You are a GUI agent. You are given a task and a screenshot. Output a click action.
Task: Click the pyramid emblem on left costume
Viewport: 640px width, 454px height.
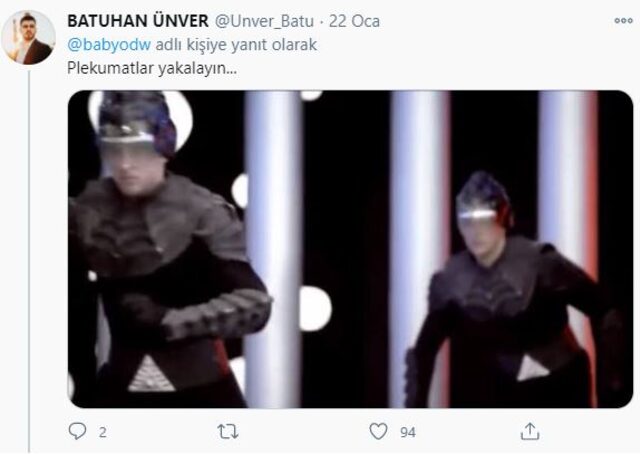pyautogui.click(x=151, y=374)
